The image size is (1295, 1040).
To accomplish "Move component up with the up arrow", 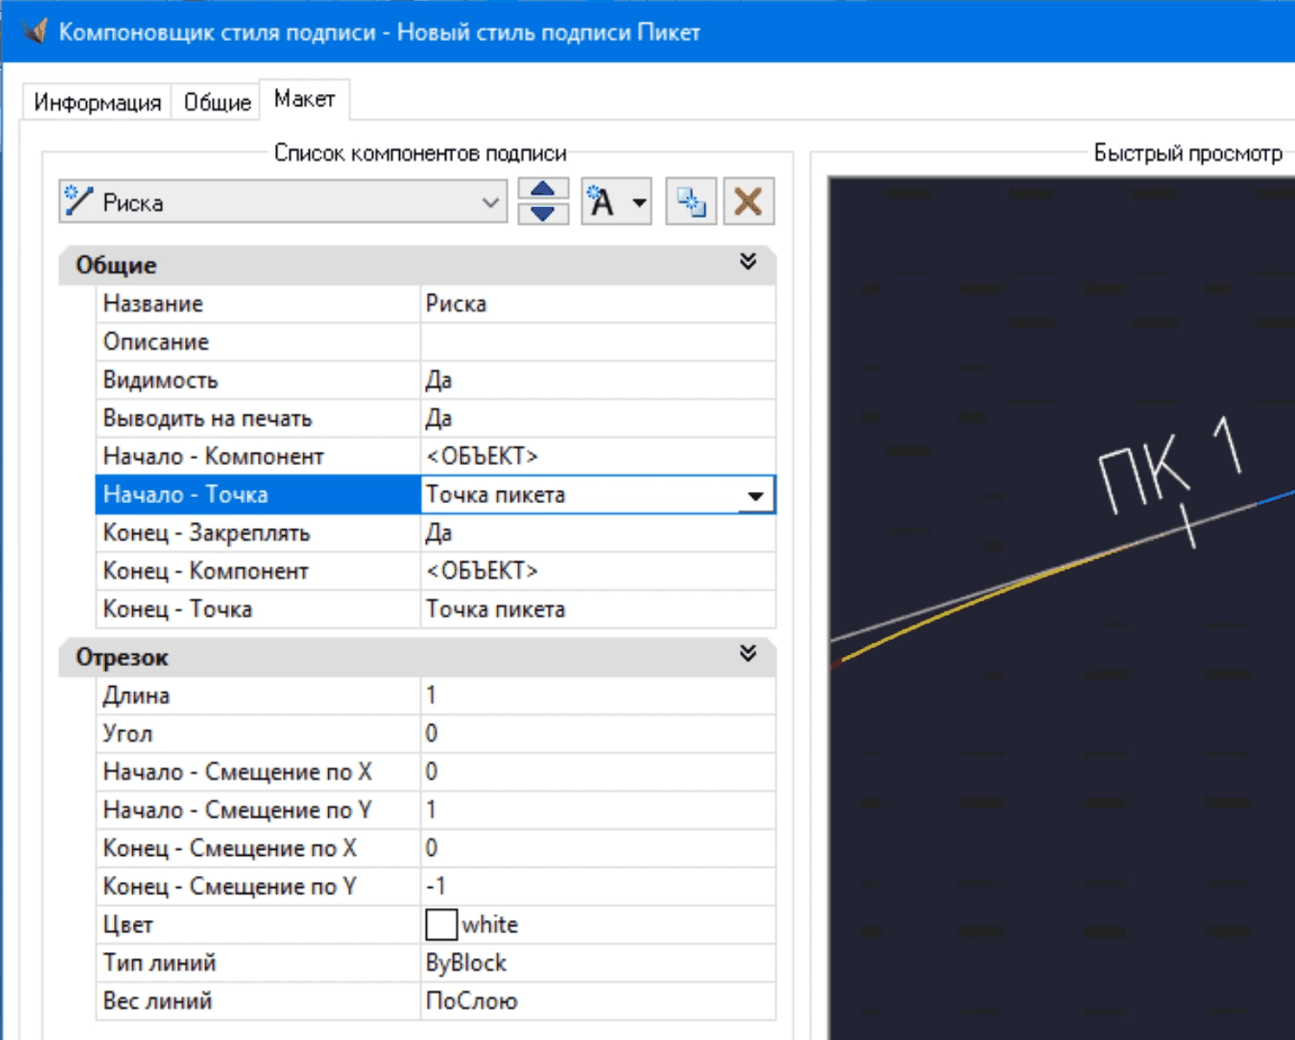I will coord(543,190).
